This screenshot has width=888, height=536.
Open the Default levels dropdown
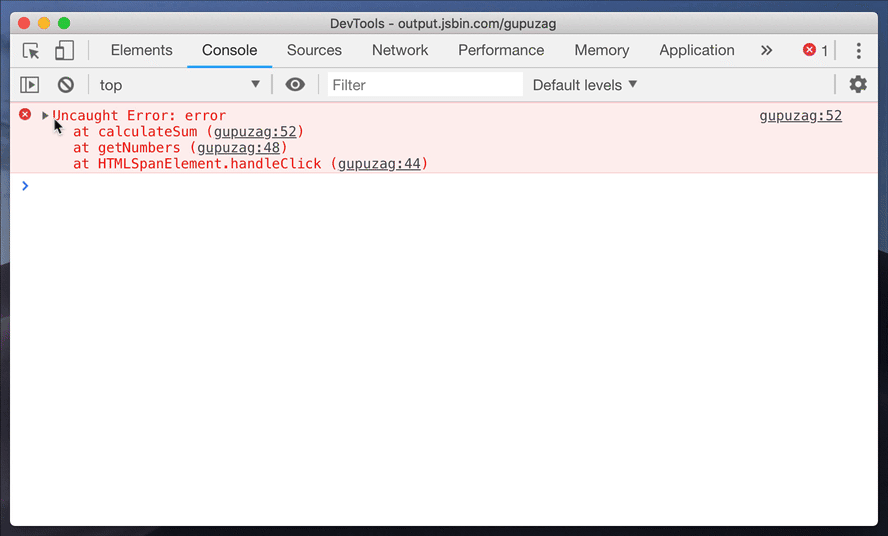pyautogui.click(x=585, y=85)
